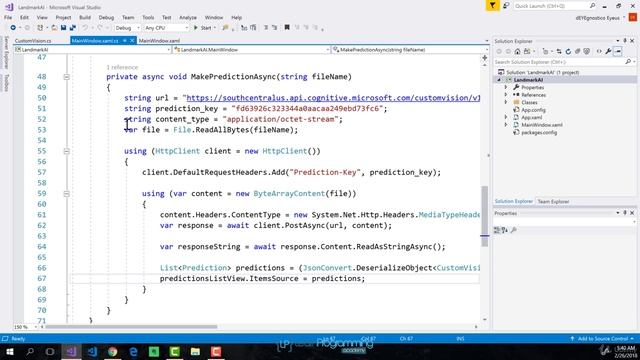Click Sync with Active Document icon
The width and height of the screenshot is (640, 360).
(x=559, y=51)
